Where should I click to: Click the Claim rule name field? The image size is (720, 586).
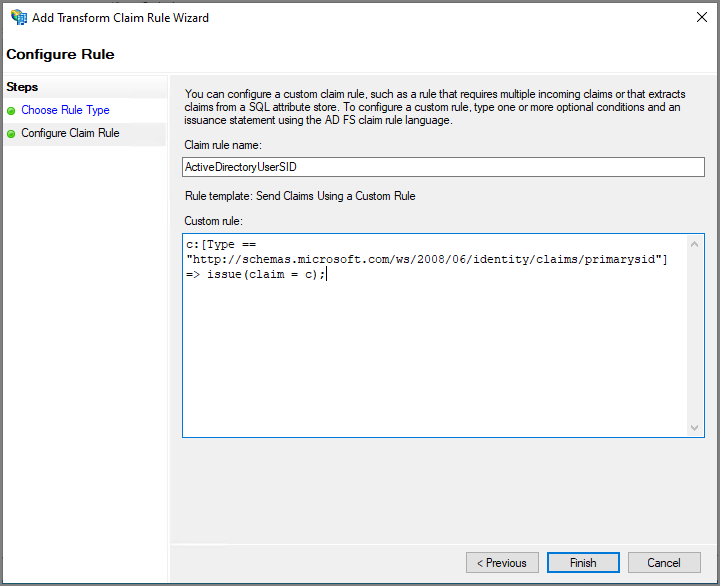(x=443, y=167)
